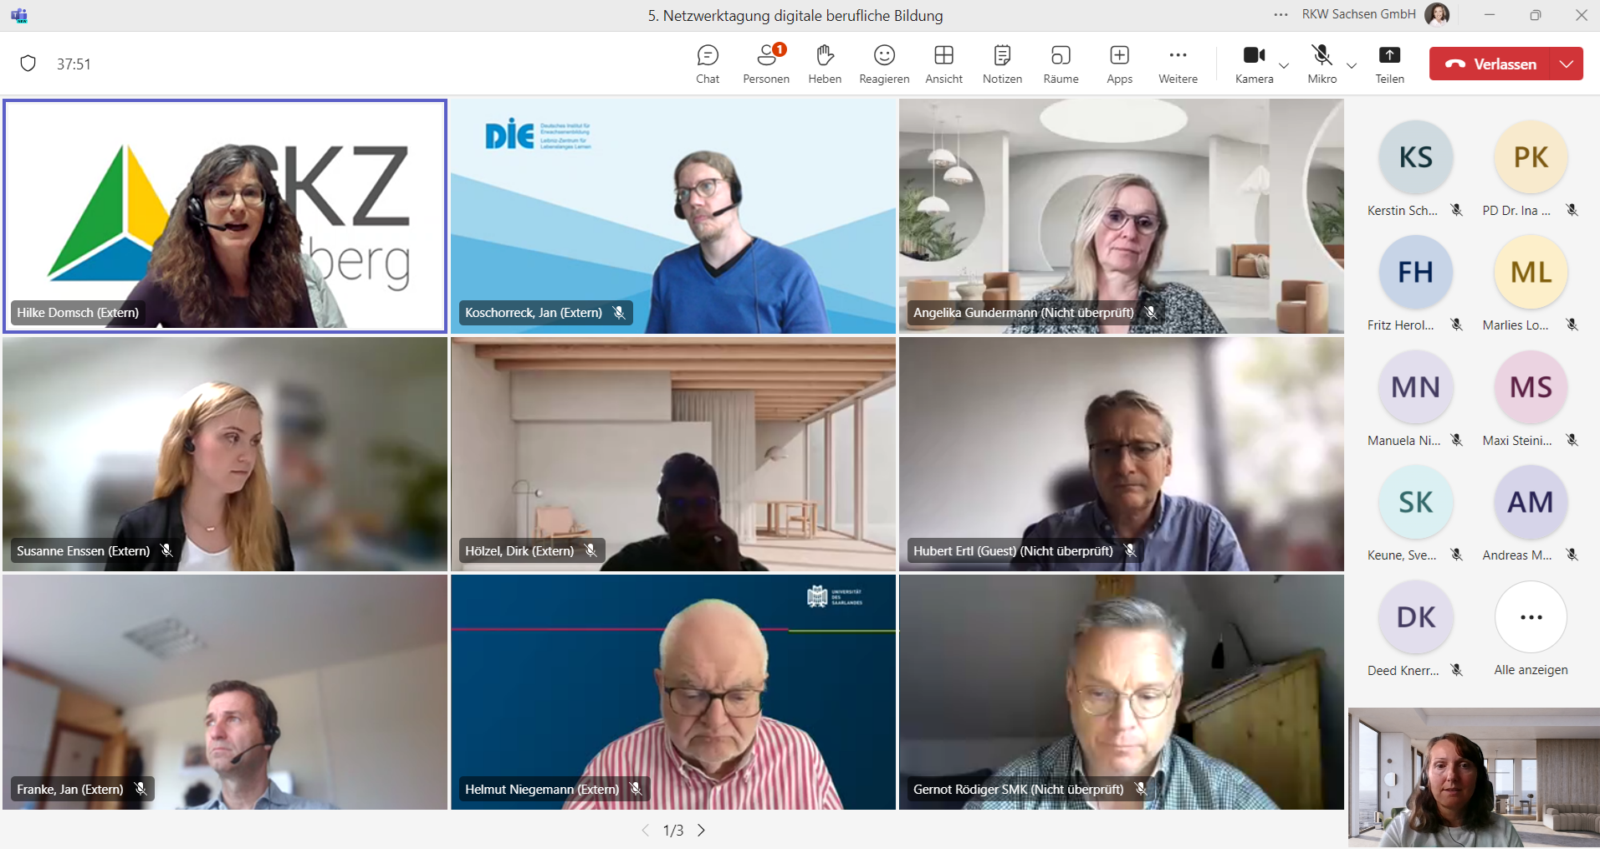1600x849 pixels.
Task: Click the shield privacy indicator icon
Action: (x=28, y=64)
